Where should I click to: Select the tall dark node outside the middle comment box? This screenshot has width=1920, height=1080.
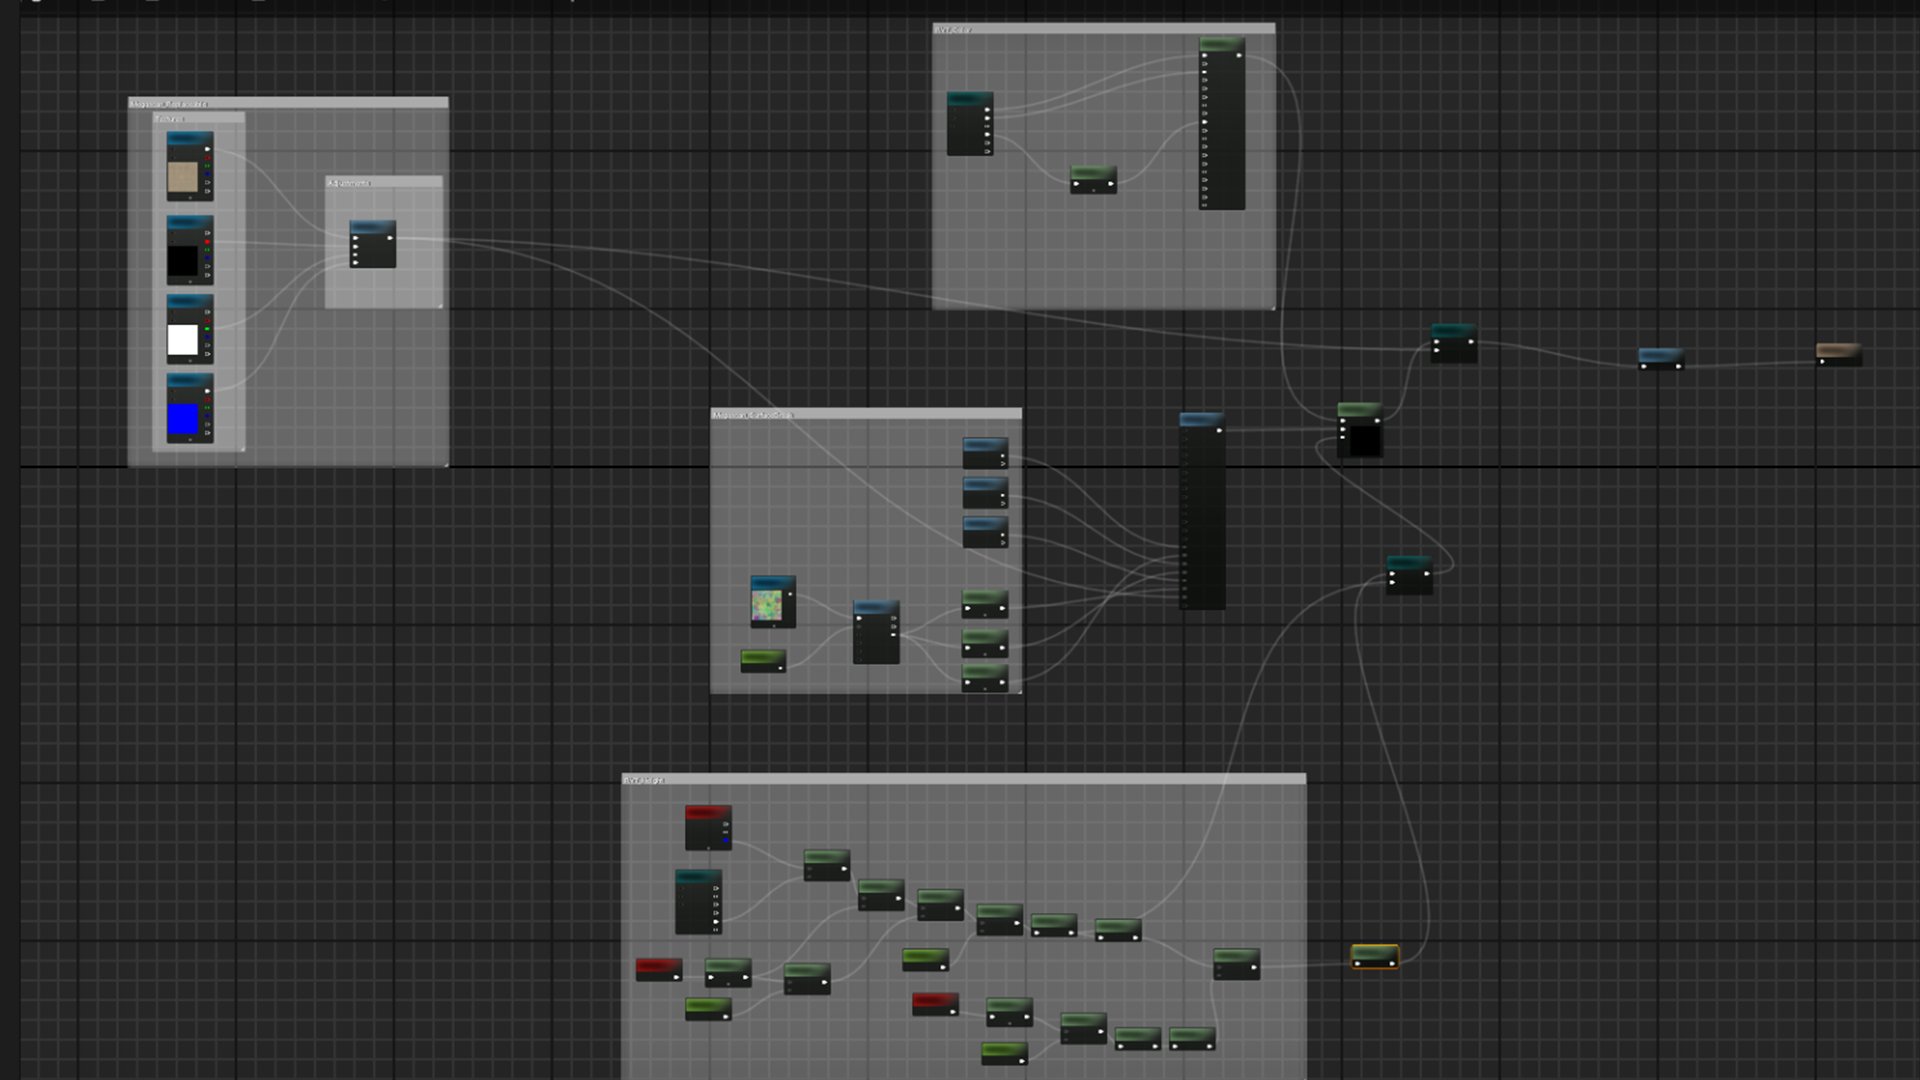click(x=1201, y=510)
